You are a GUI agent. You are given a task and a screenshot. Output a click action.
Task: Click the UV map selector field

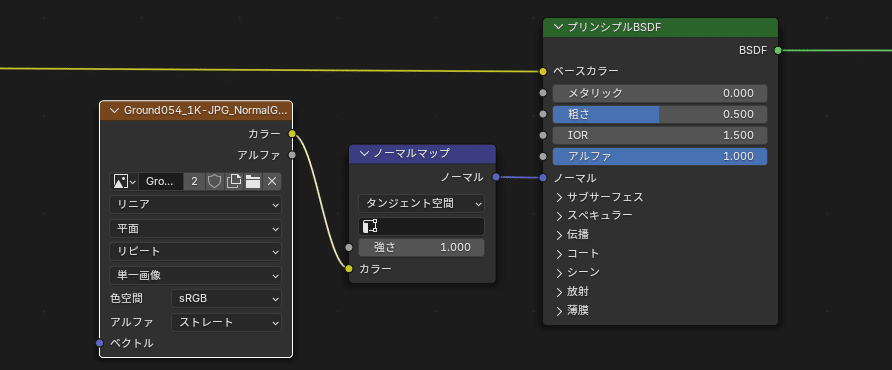click(422, 226)
